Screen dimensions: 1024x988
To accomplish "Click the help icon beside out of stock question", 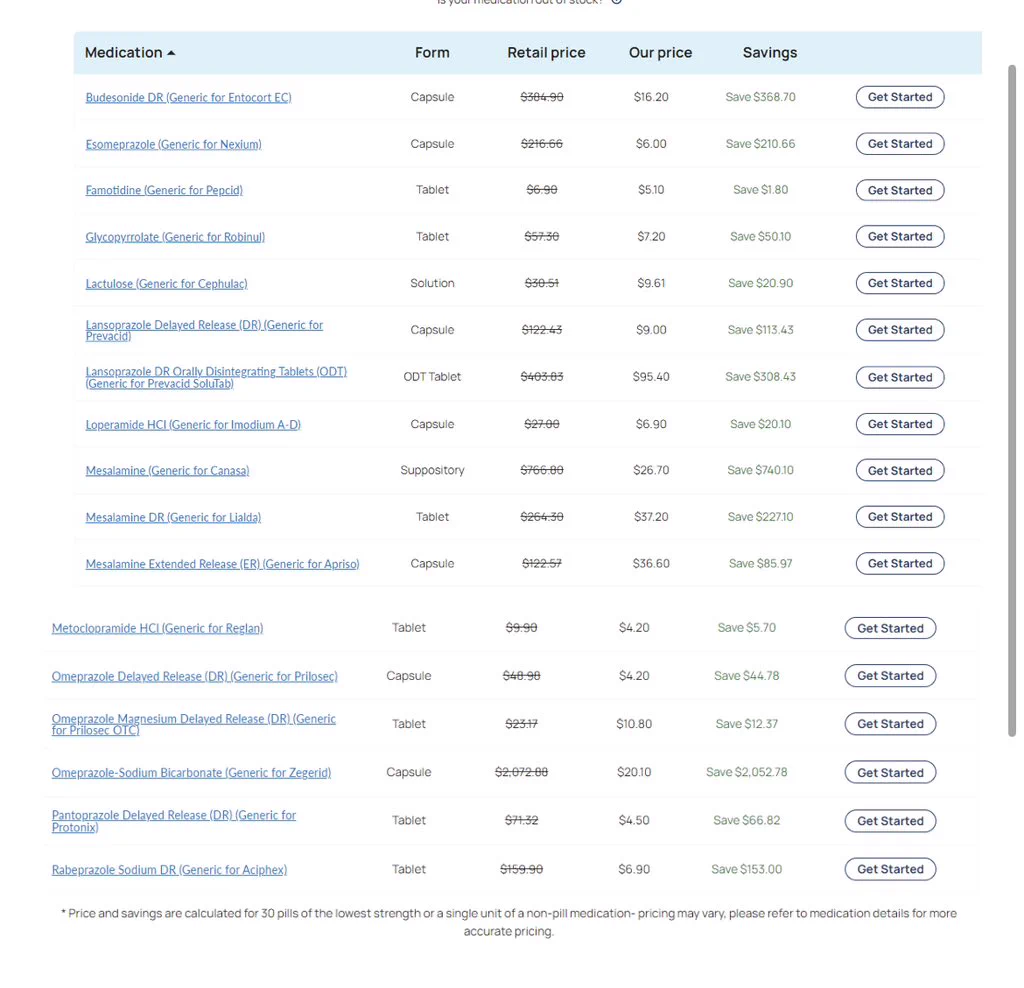I will coord(616,2).
